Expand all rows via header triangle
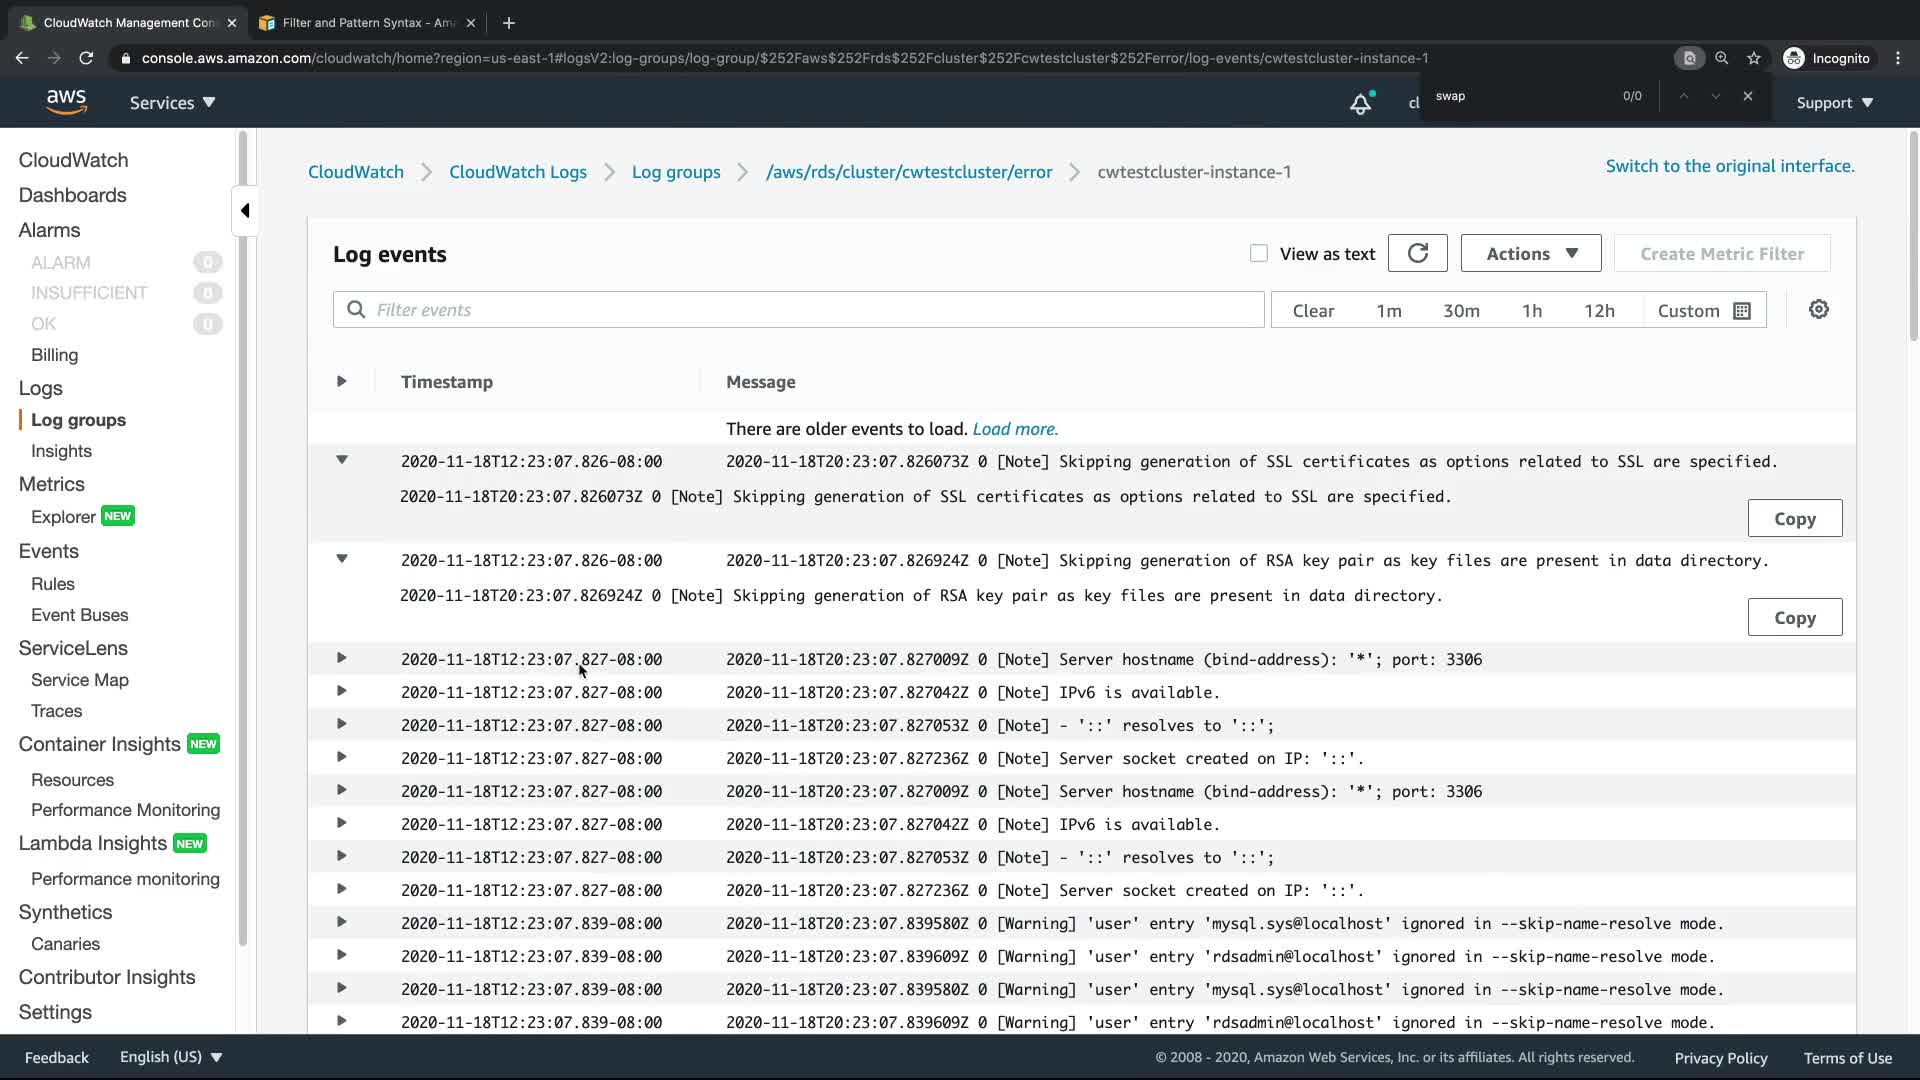This screenshot has width=1920, height=1080. point(342,382)
